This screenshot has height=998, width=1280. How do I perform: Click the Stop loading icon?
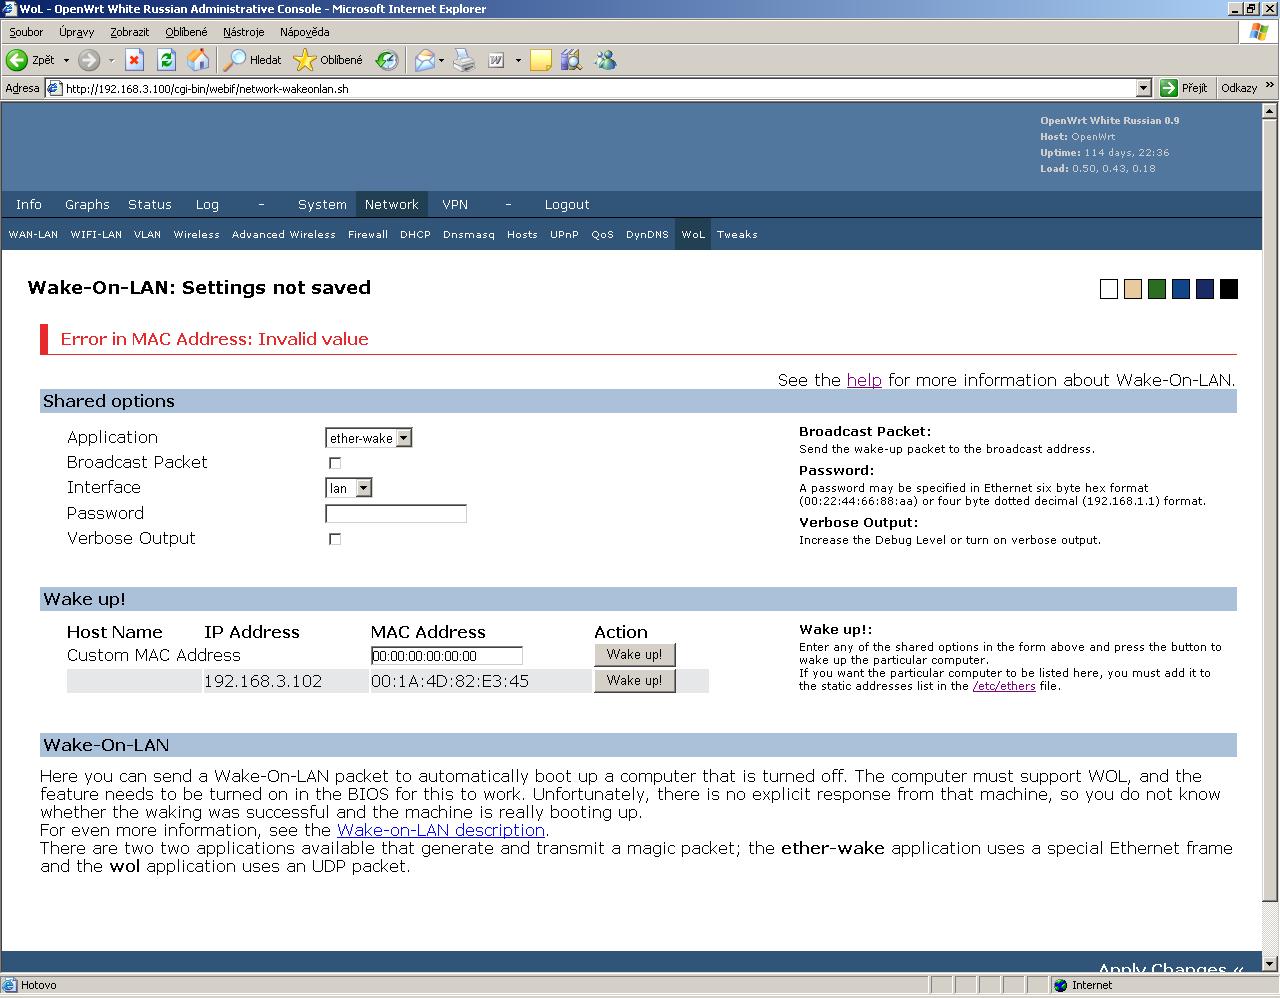(134, 60)
